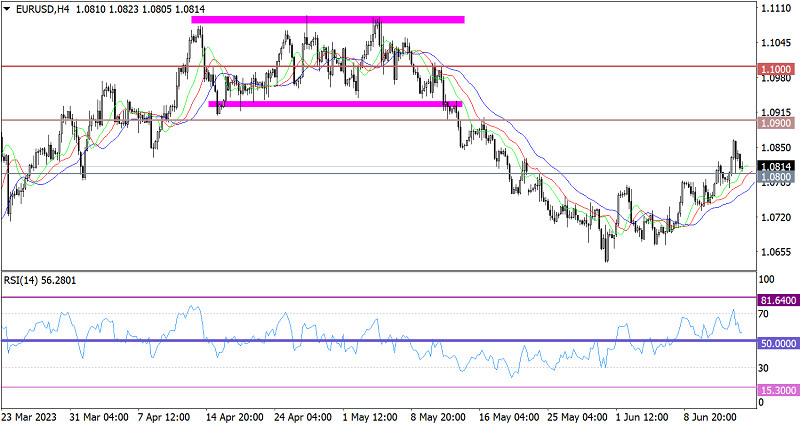Click the 100 value on RSI scale
This screenshot has height=426, width=800.
768,281
